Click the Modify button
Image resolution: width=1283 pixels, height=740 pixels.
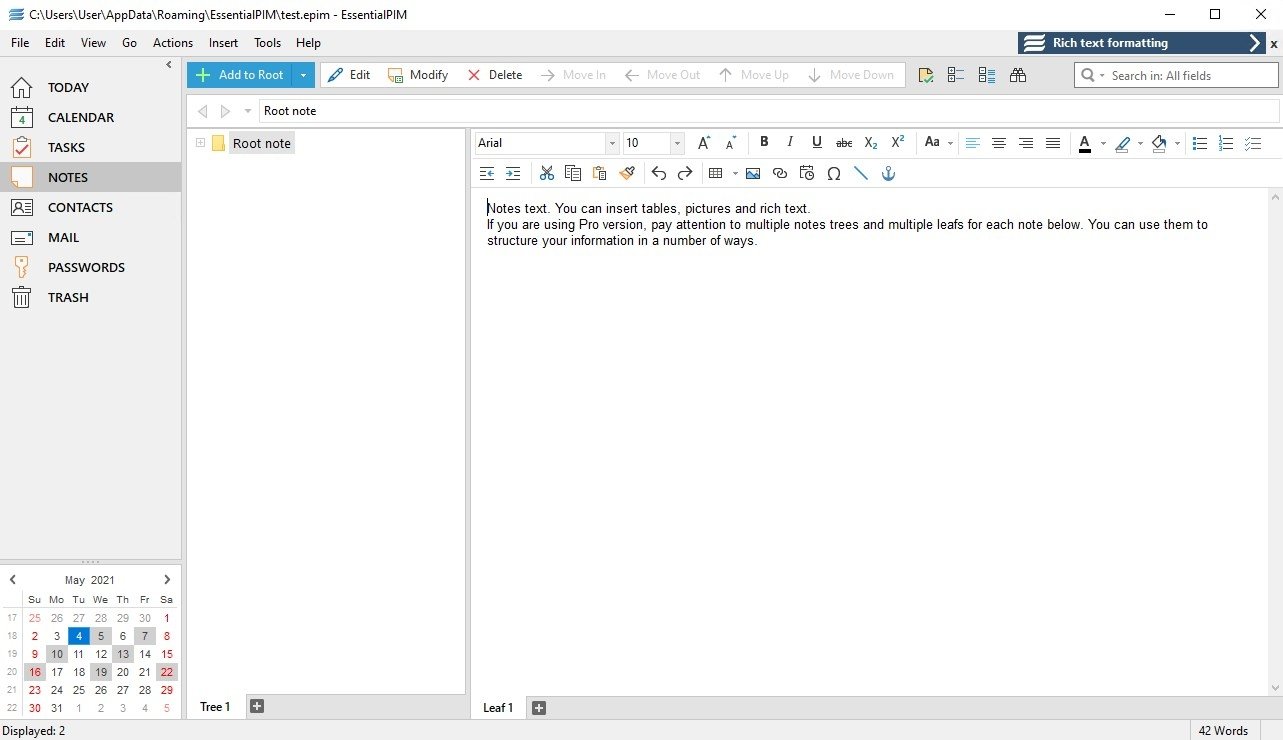click(x=418, y=75)
